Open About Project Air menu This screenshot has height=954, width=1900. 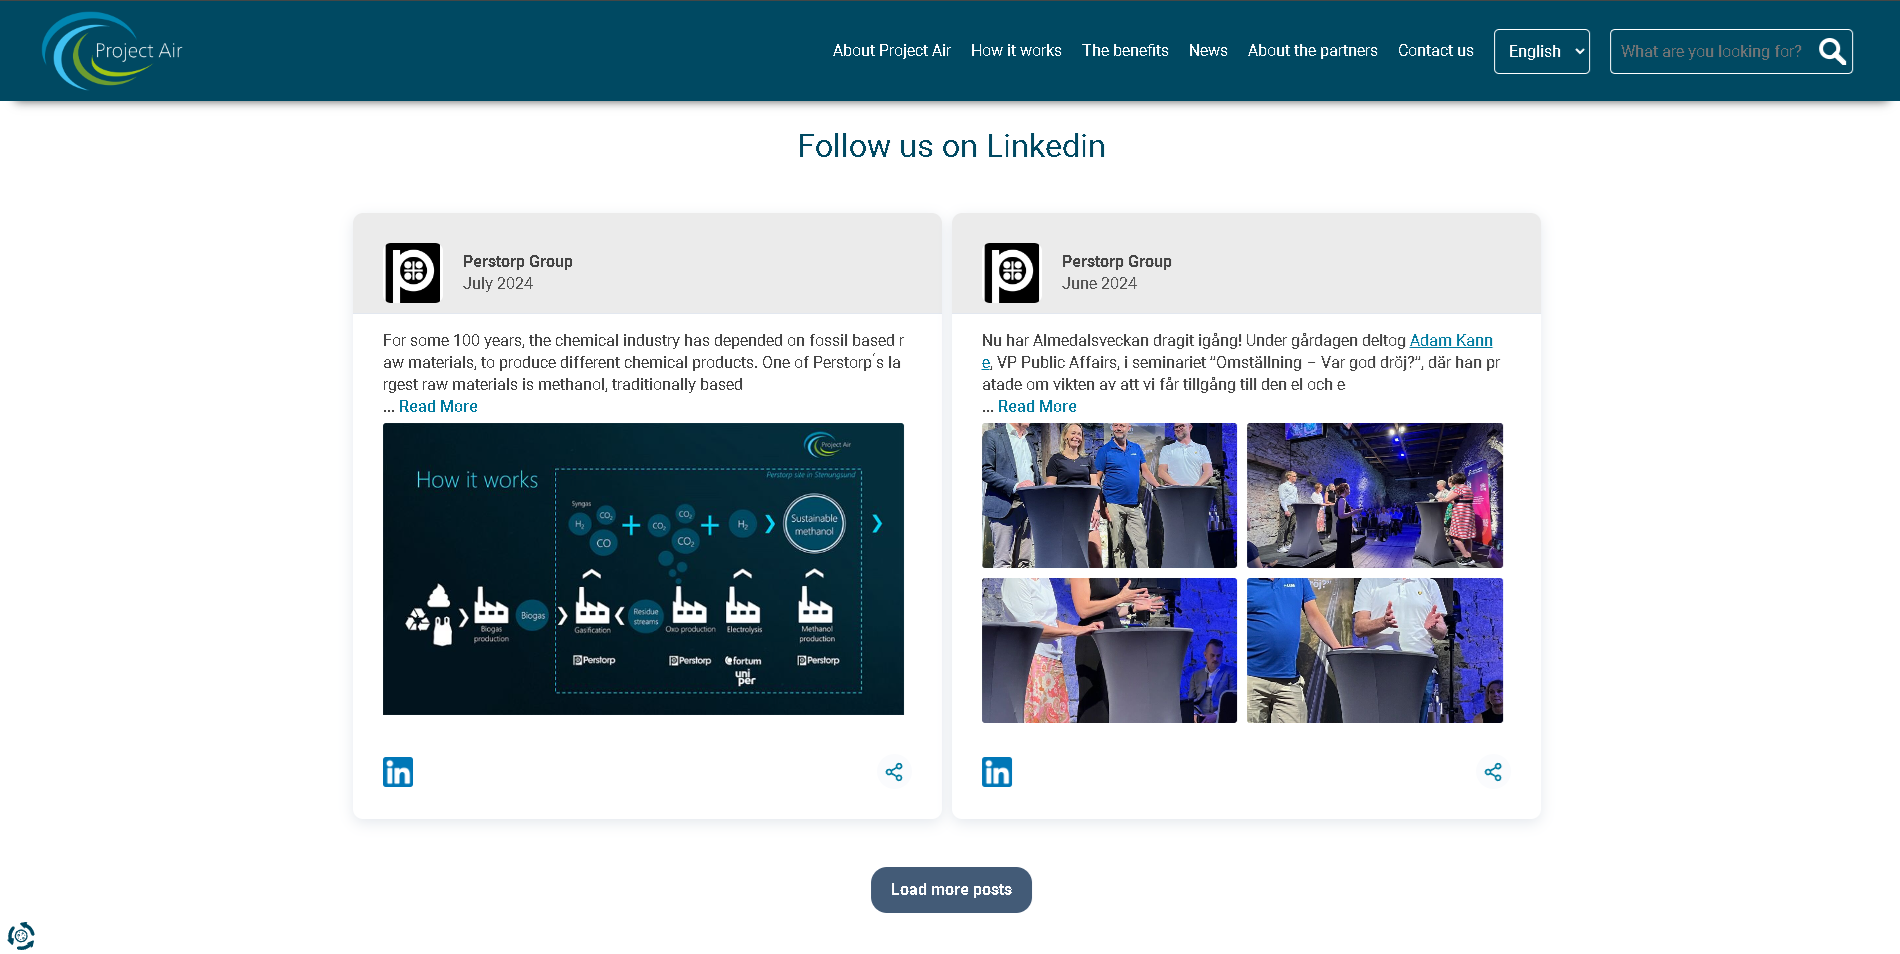pyautogui.click(x=891, y=50)
